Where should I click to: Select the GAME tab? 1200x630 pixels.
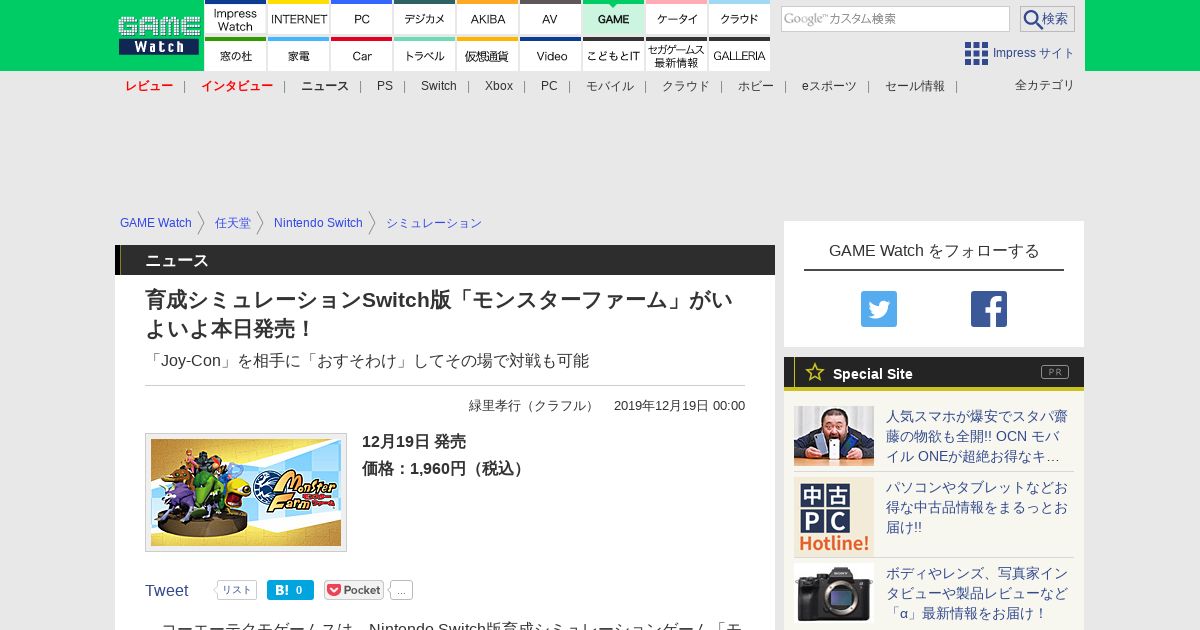pyautogui.click(x=614, y=18)
